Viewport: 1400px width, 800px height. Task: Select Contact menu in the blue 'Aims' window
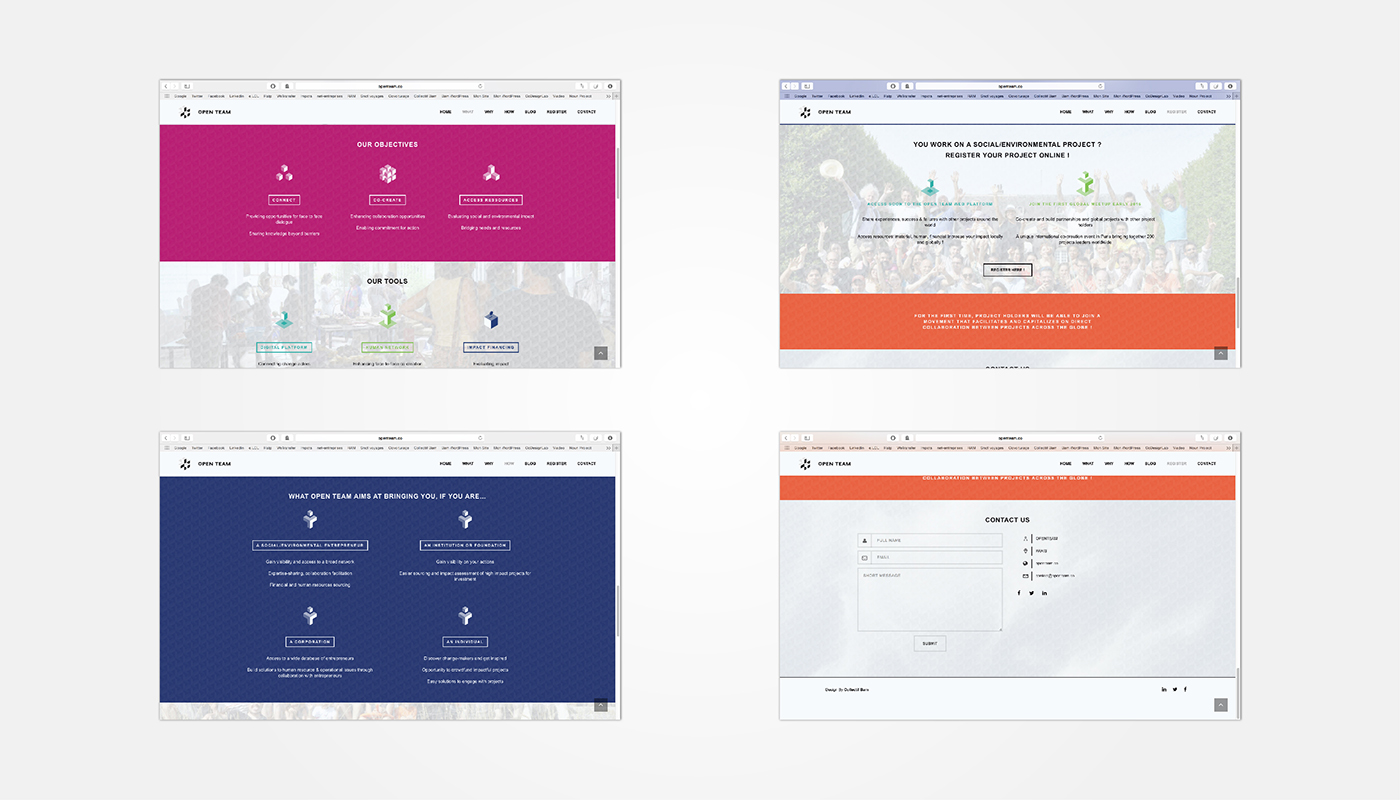point(586,464)
